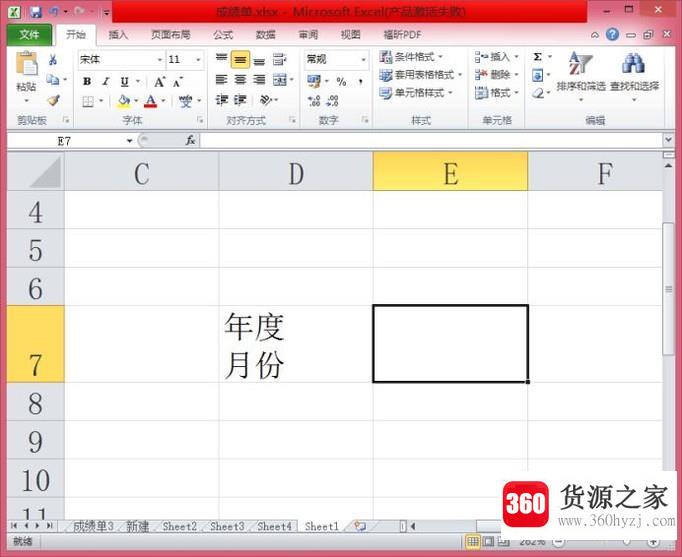Click the Align Text Left icon
The image size is (682, 557).
[x=221, y=80]
